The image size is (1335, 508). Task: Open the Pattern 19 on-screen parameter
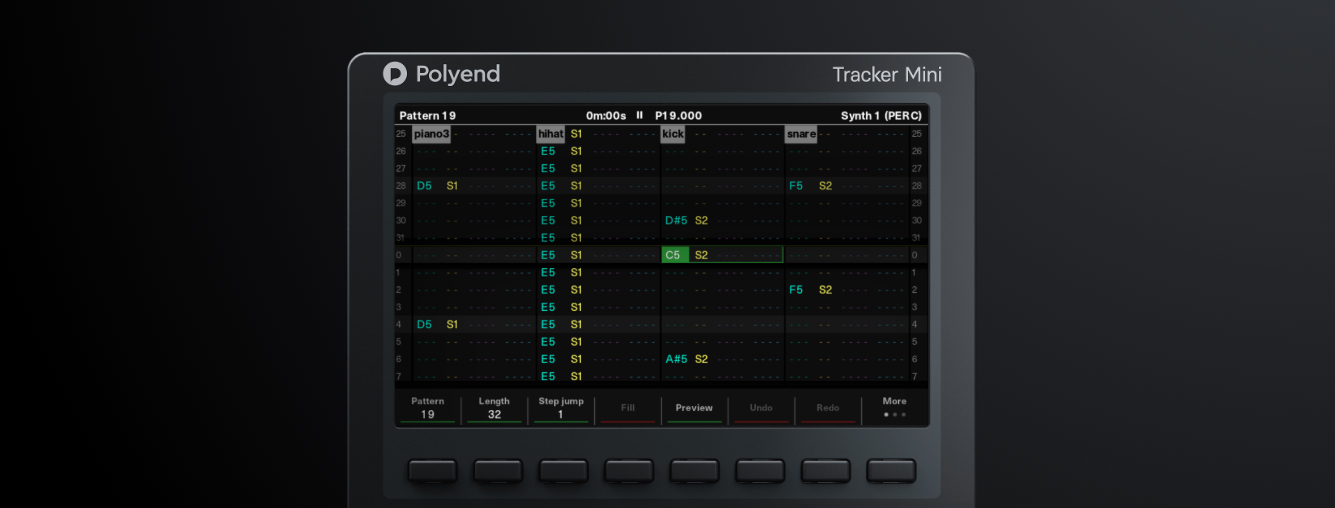[x=427, y=408]
